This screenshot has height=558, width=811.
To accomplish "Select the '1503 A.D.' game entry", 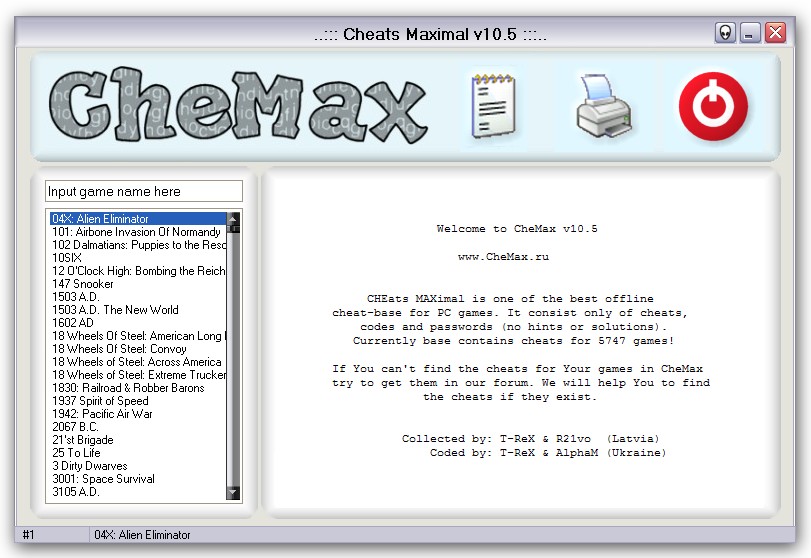I will 138,296.
